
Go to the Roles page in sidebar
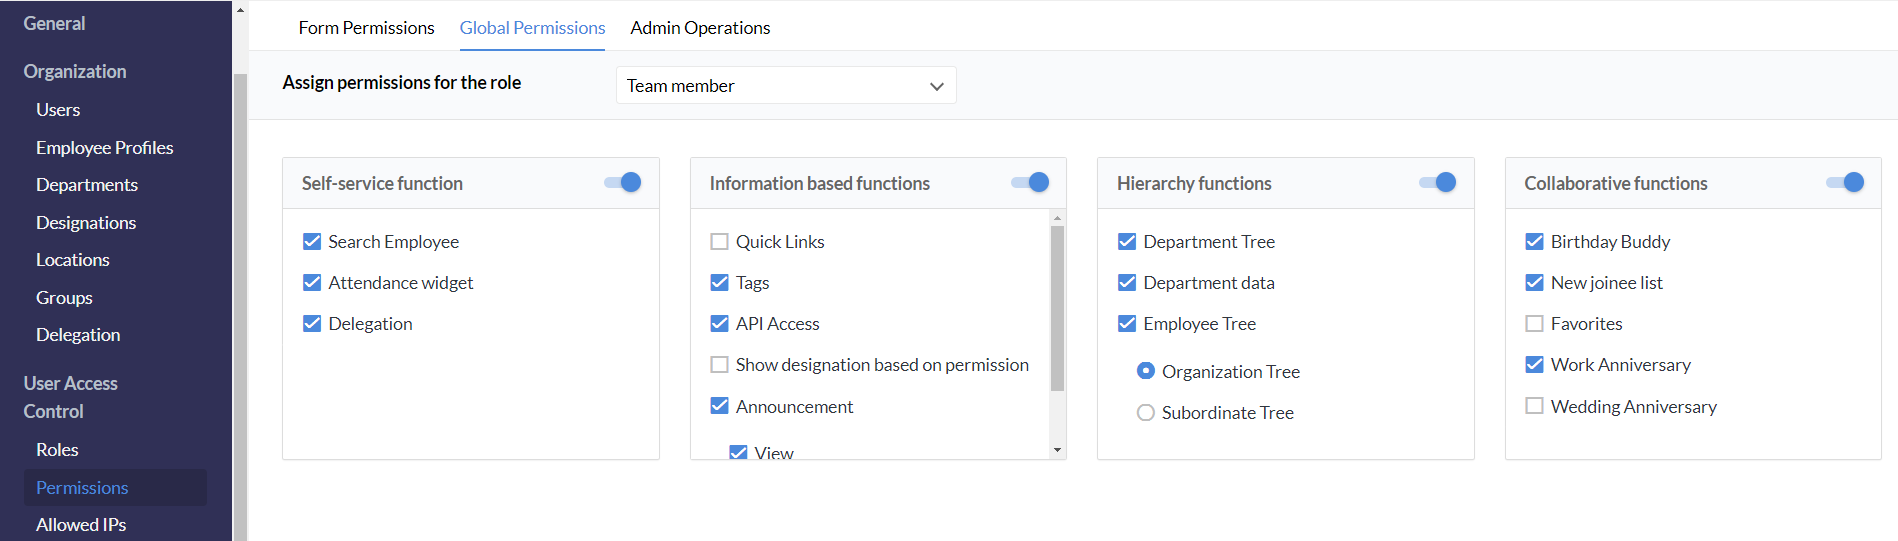(x=57, y=450)
